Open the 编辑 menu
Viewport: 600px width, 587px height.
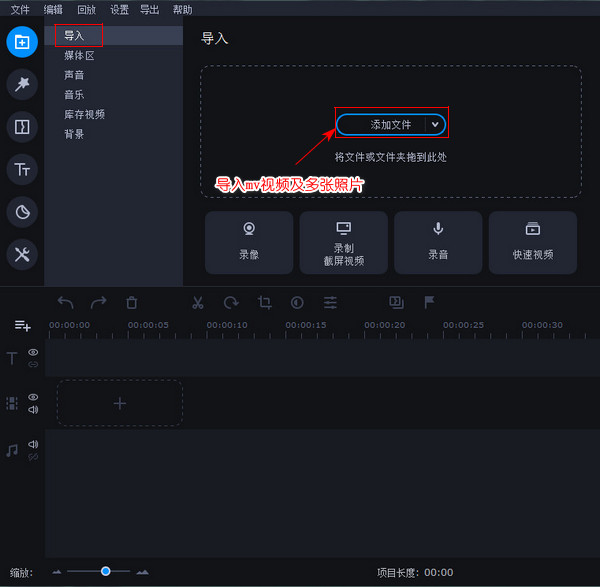(53, 10)
